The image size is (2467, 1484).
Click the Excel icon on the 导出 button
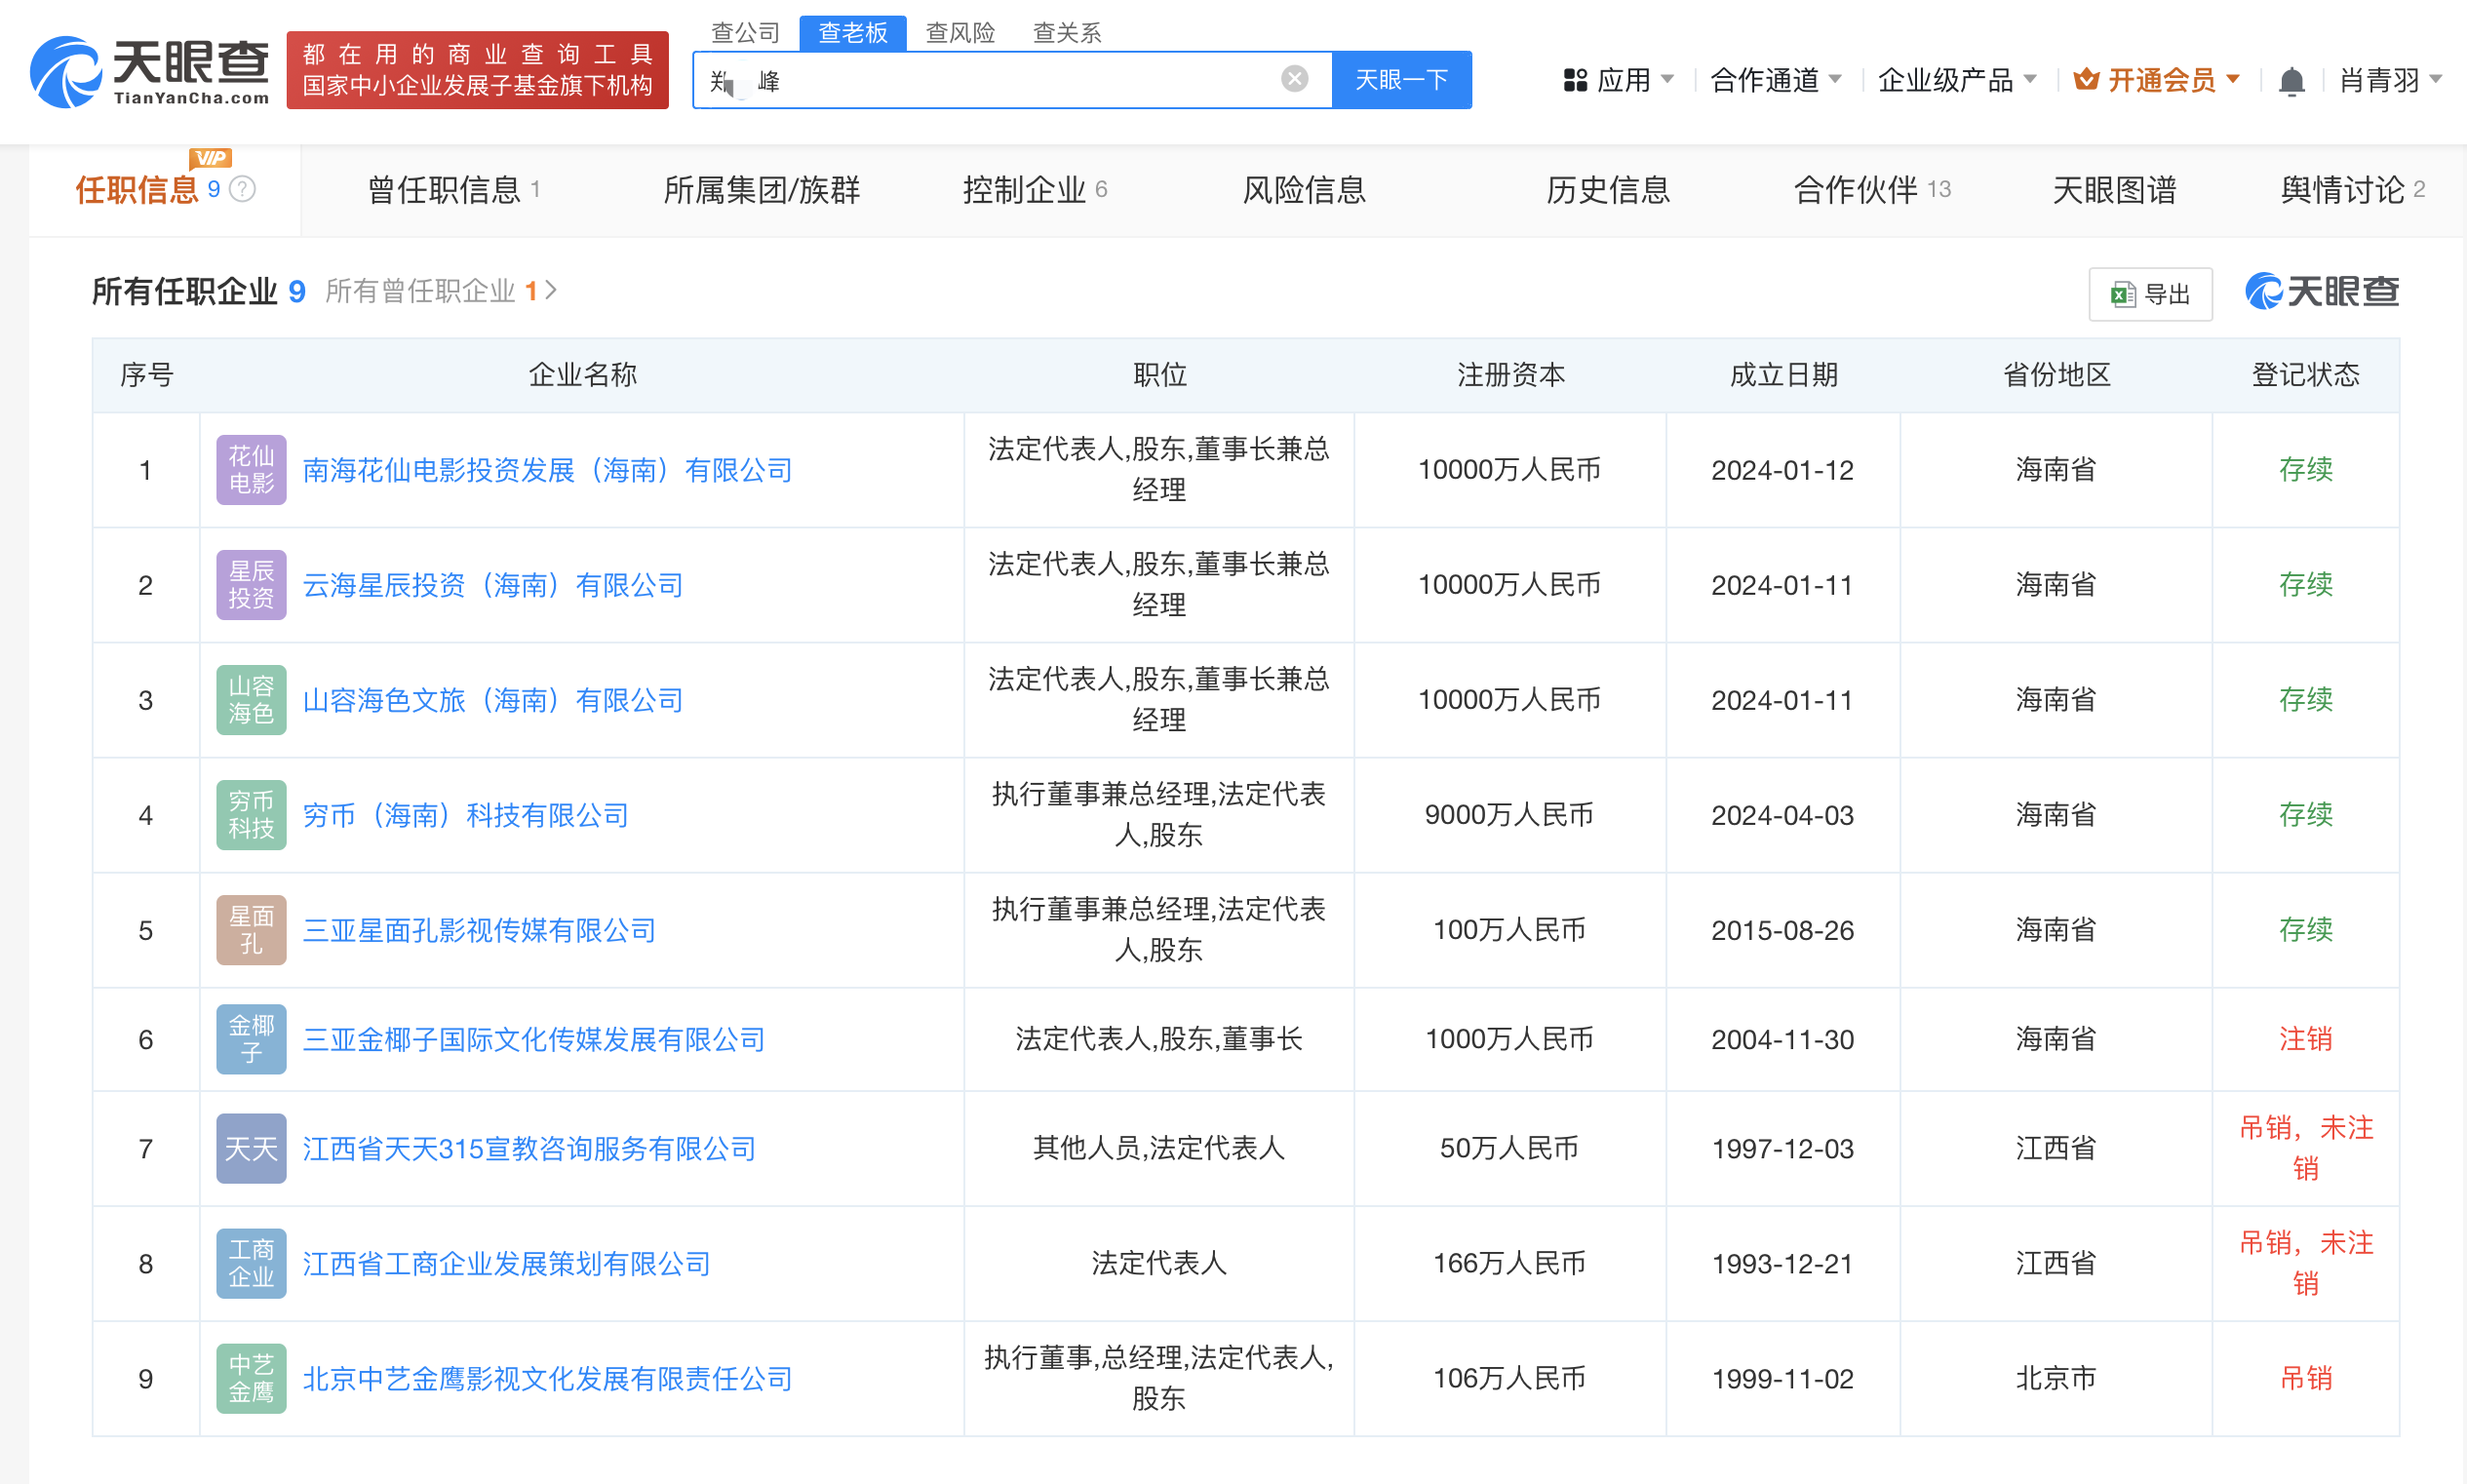(x=2122, y=293)
